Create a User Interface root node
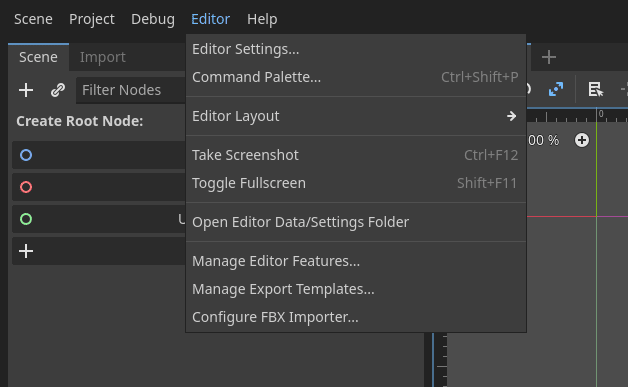 tap(99, 219)
